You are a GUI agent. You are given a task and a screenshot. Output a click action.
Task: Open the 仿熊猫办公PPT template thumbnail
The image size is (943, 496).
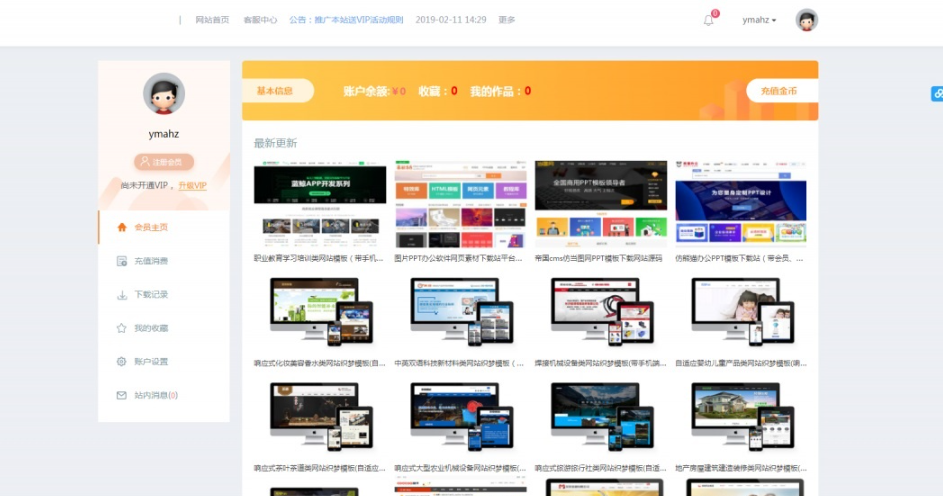click(741, 204)
